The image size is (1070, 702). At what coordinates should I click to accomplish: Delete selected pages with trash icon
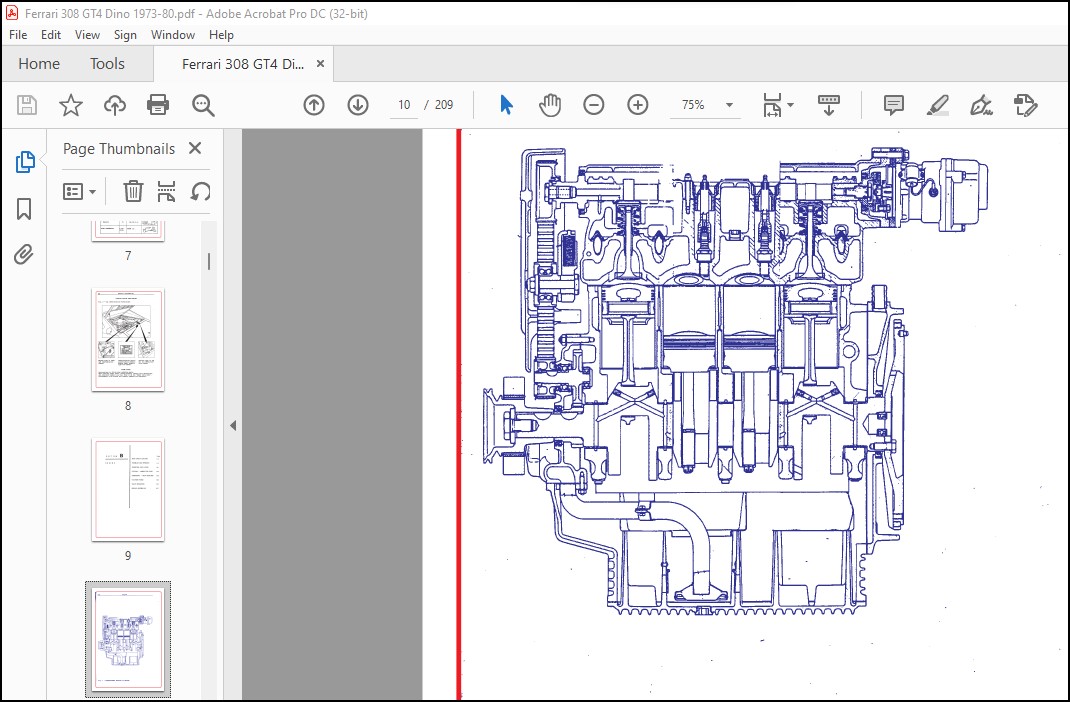(x=132, y=192)
